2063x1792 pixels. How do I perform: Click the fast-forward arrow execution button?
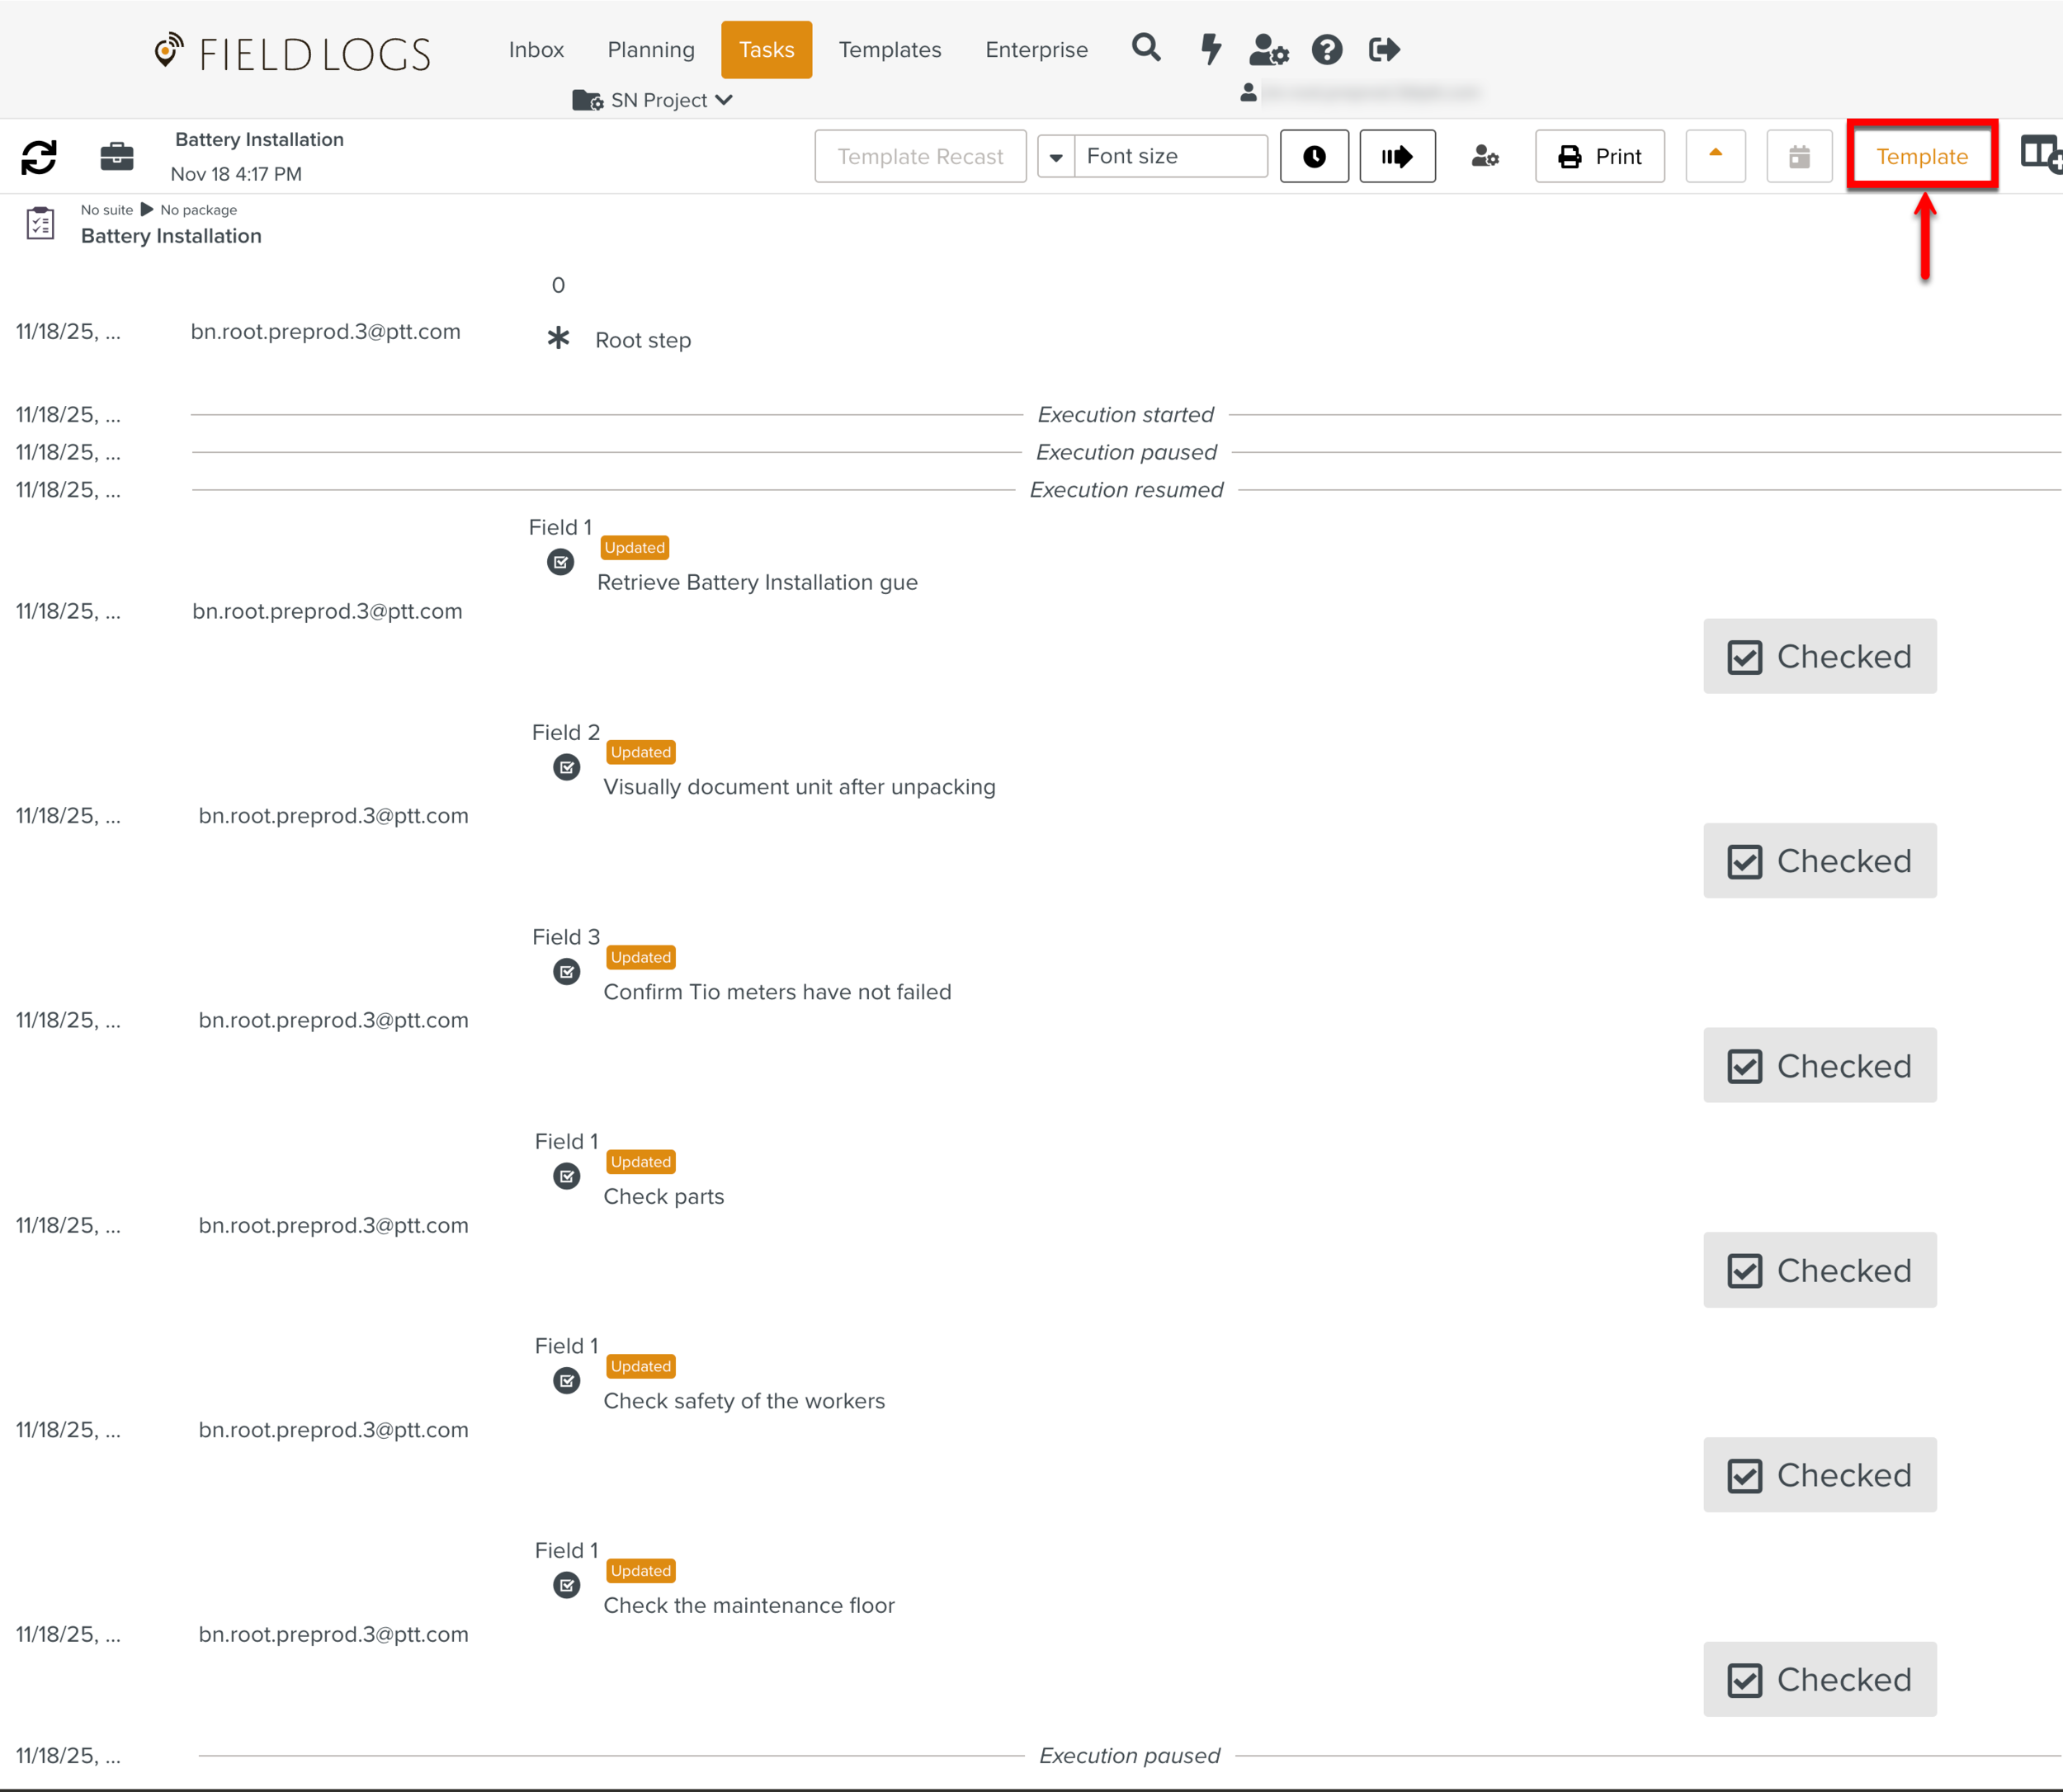click(x=1397, y=157)
